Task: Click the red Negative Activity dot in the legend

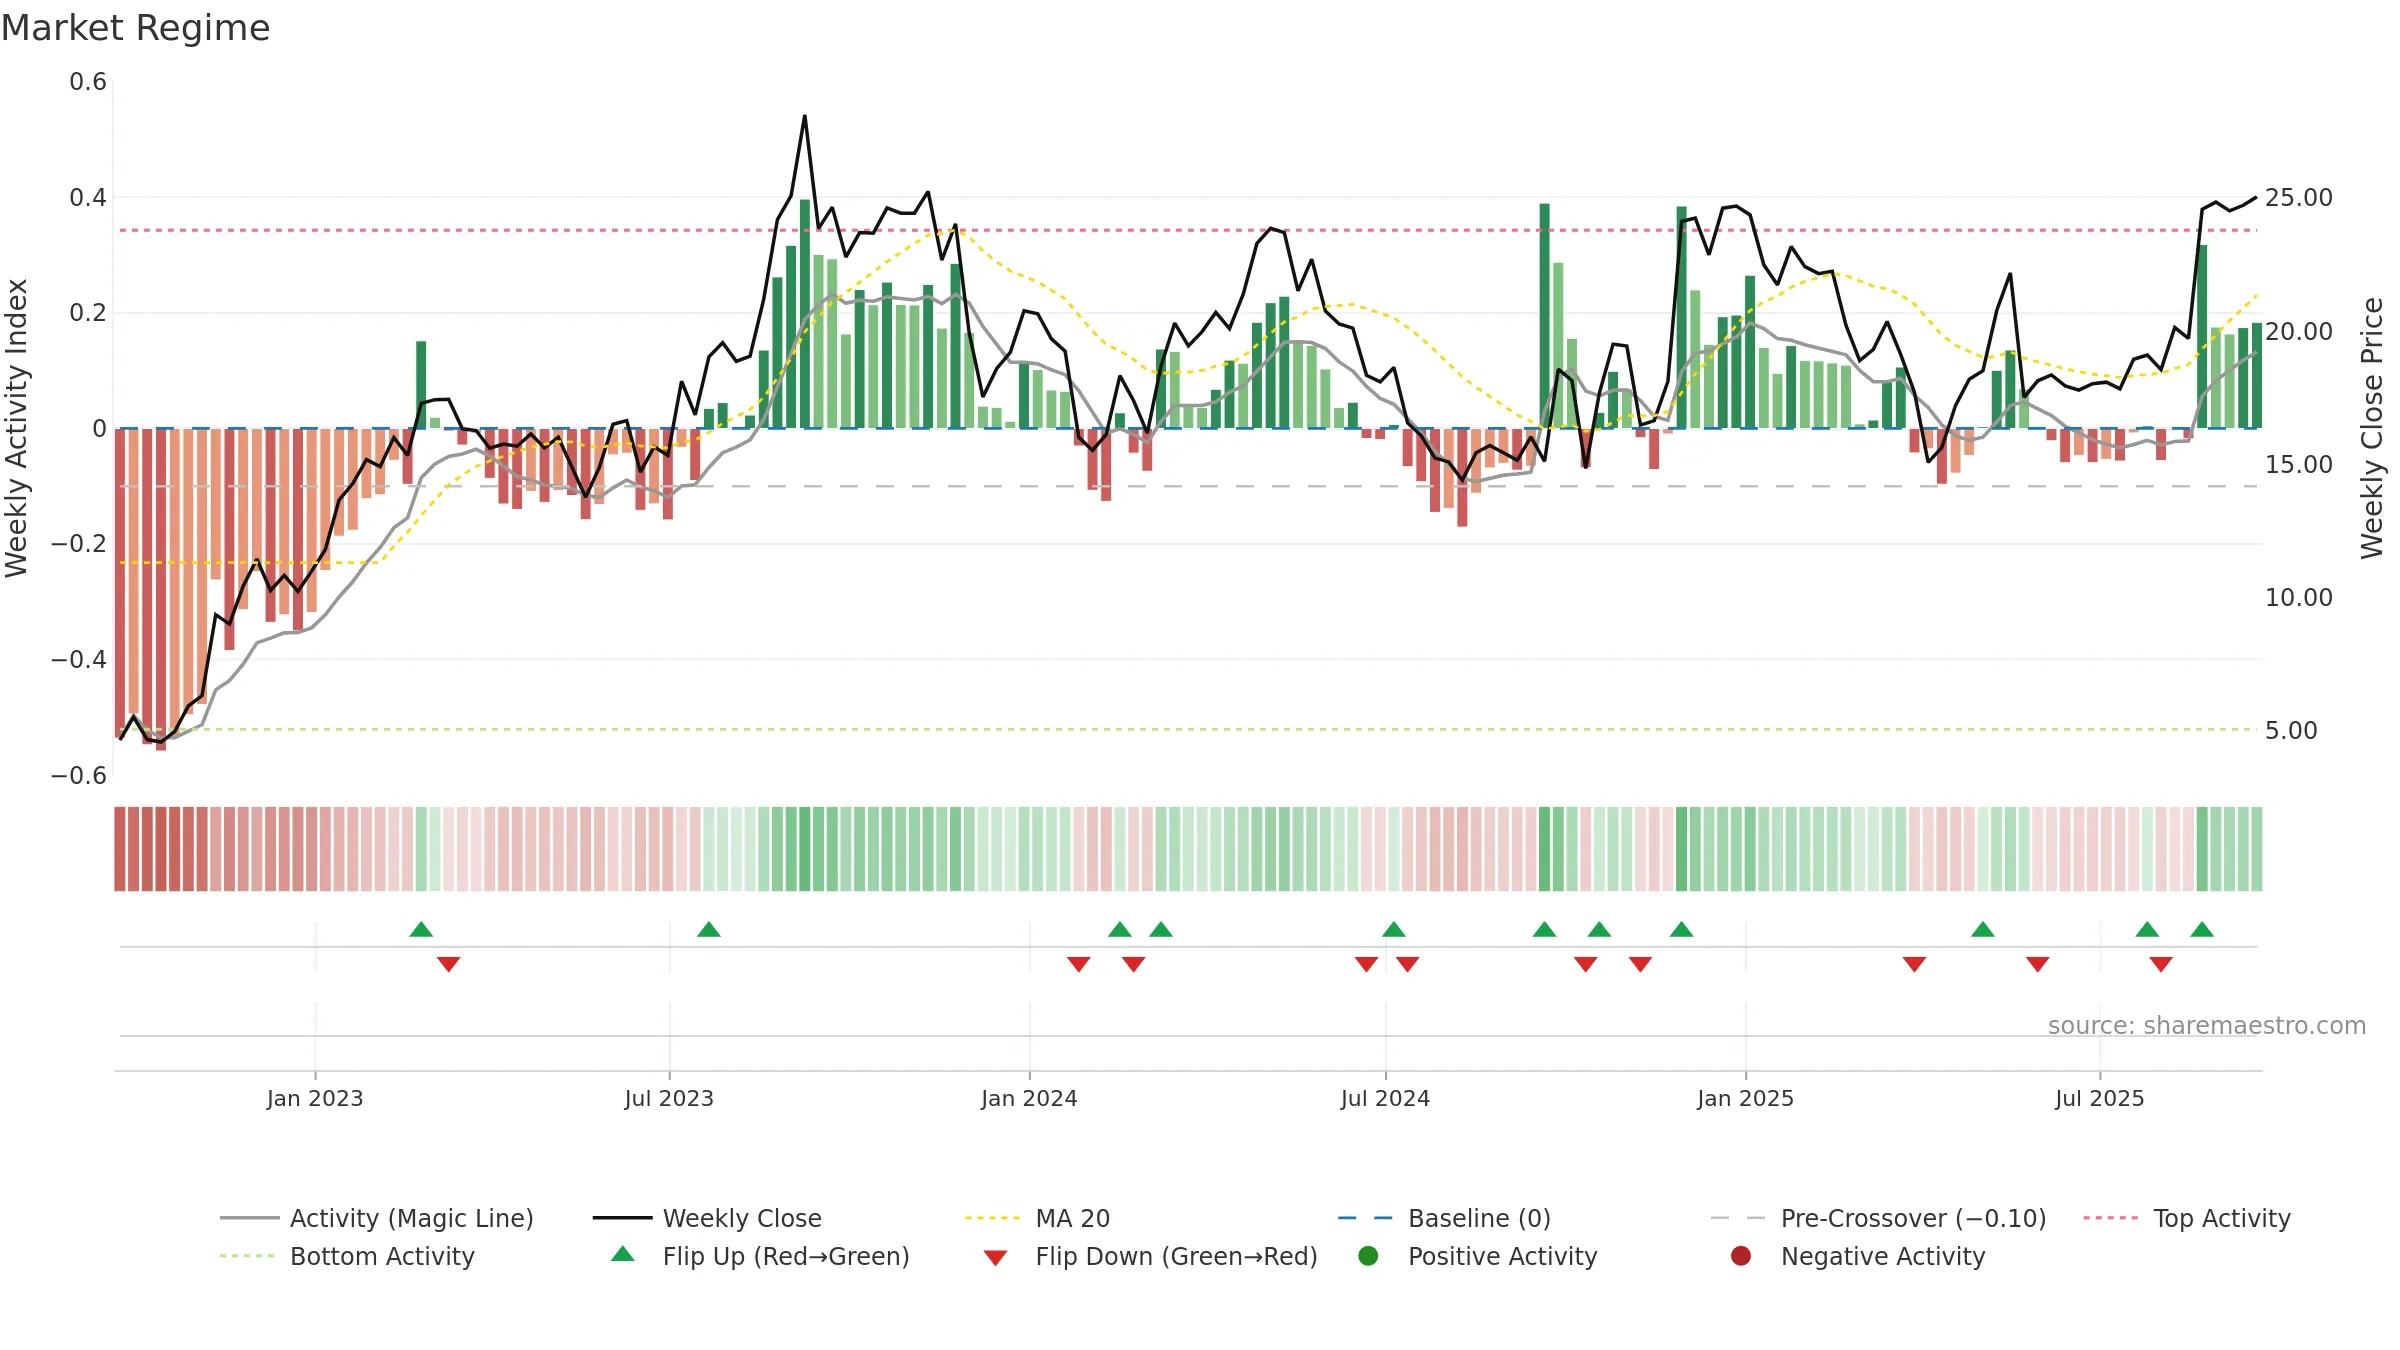Action: click(x=1741, y=1256)
